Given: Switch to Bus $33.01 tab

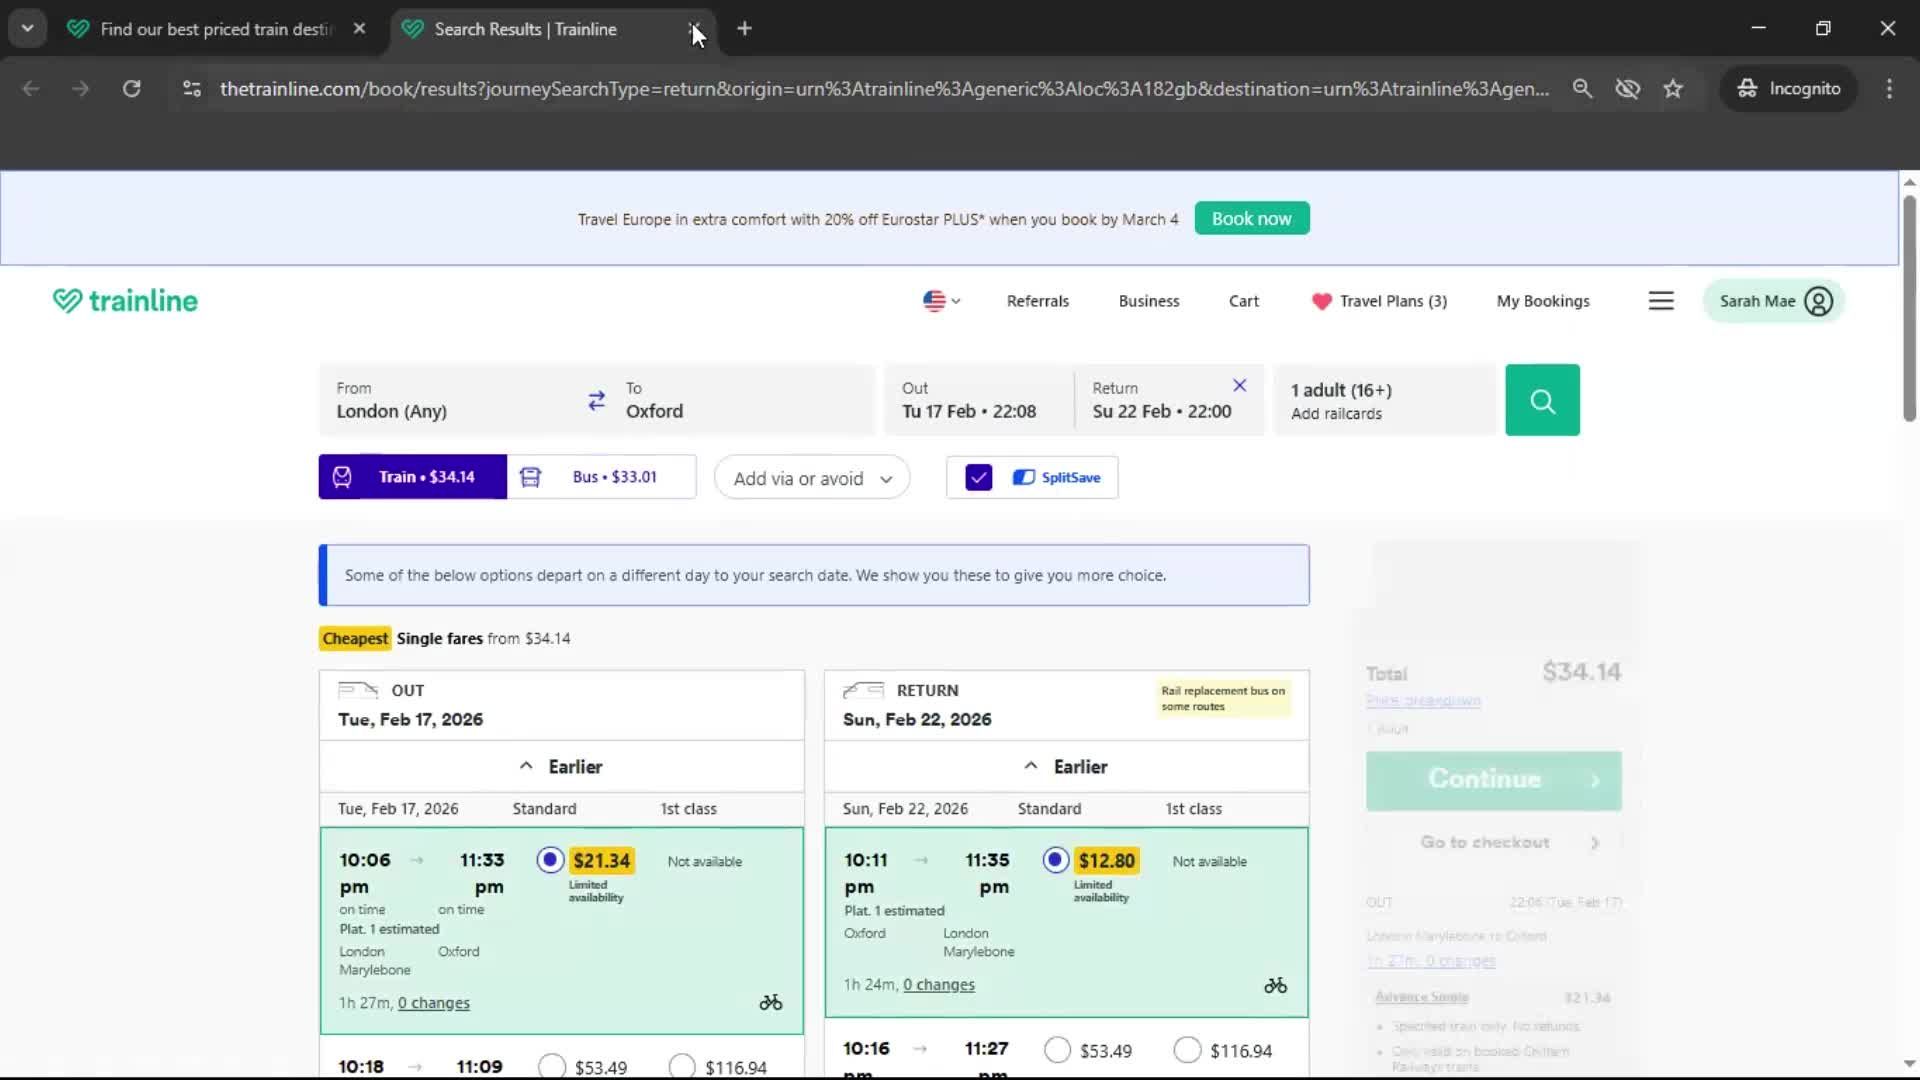Looking at the screenshot, I should click(x=601, y=477).
